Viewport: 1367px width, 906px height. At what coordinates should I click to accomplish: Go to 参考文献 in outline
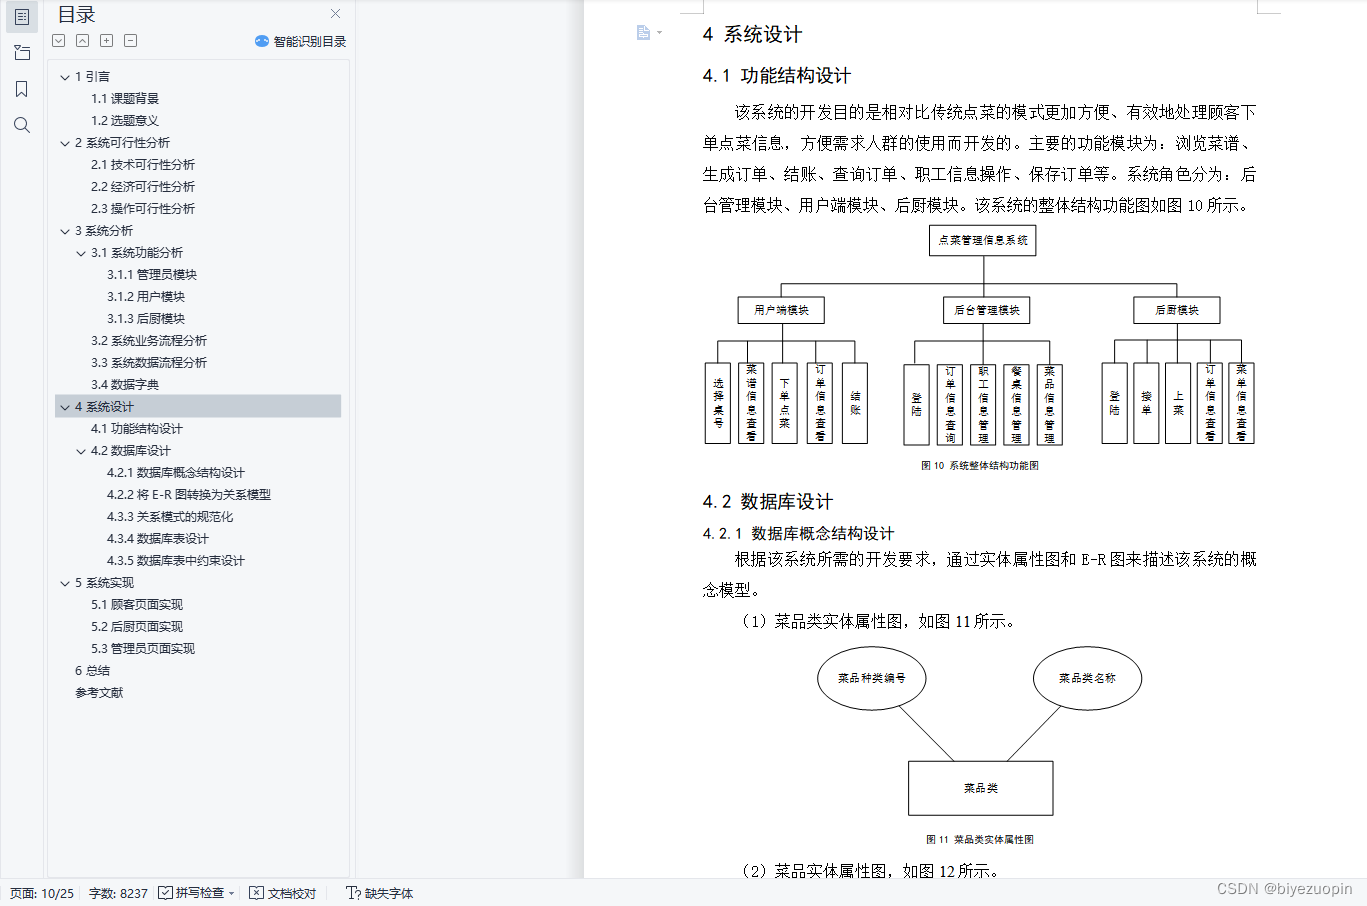[x=99, y=693]
